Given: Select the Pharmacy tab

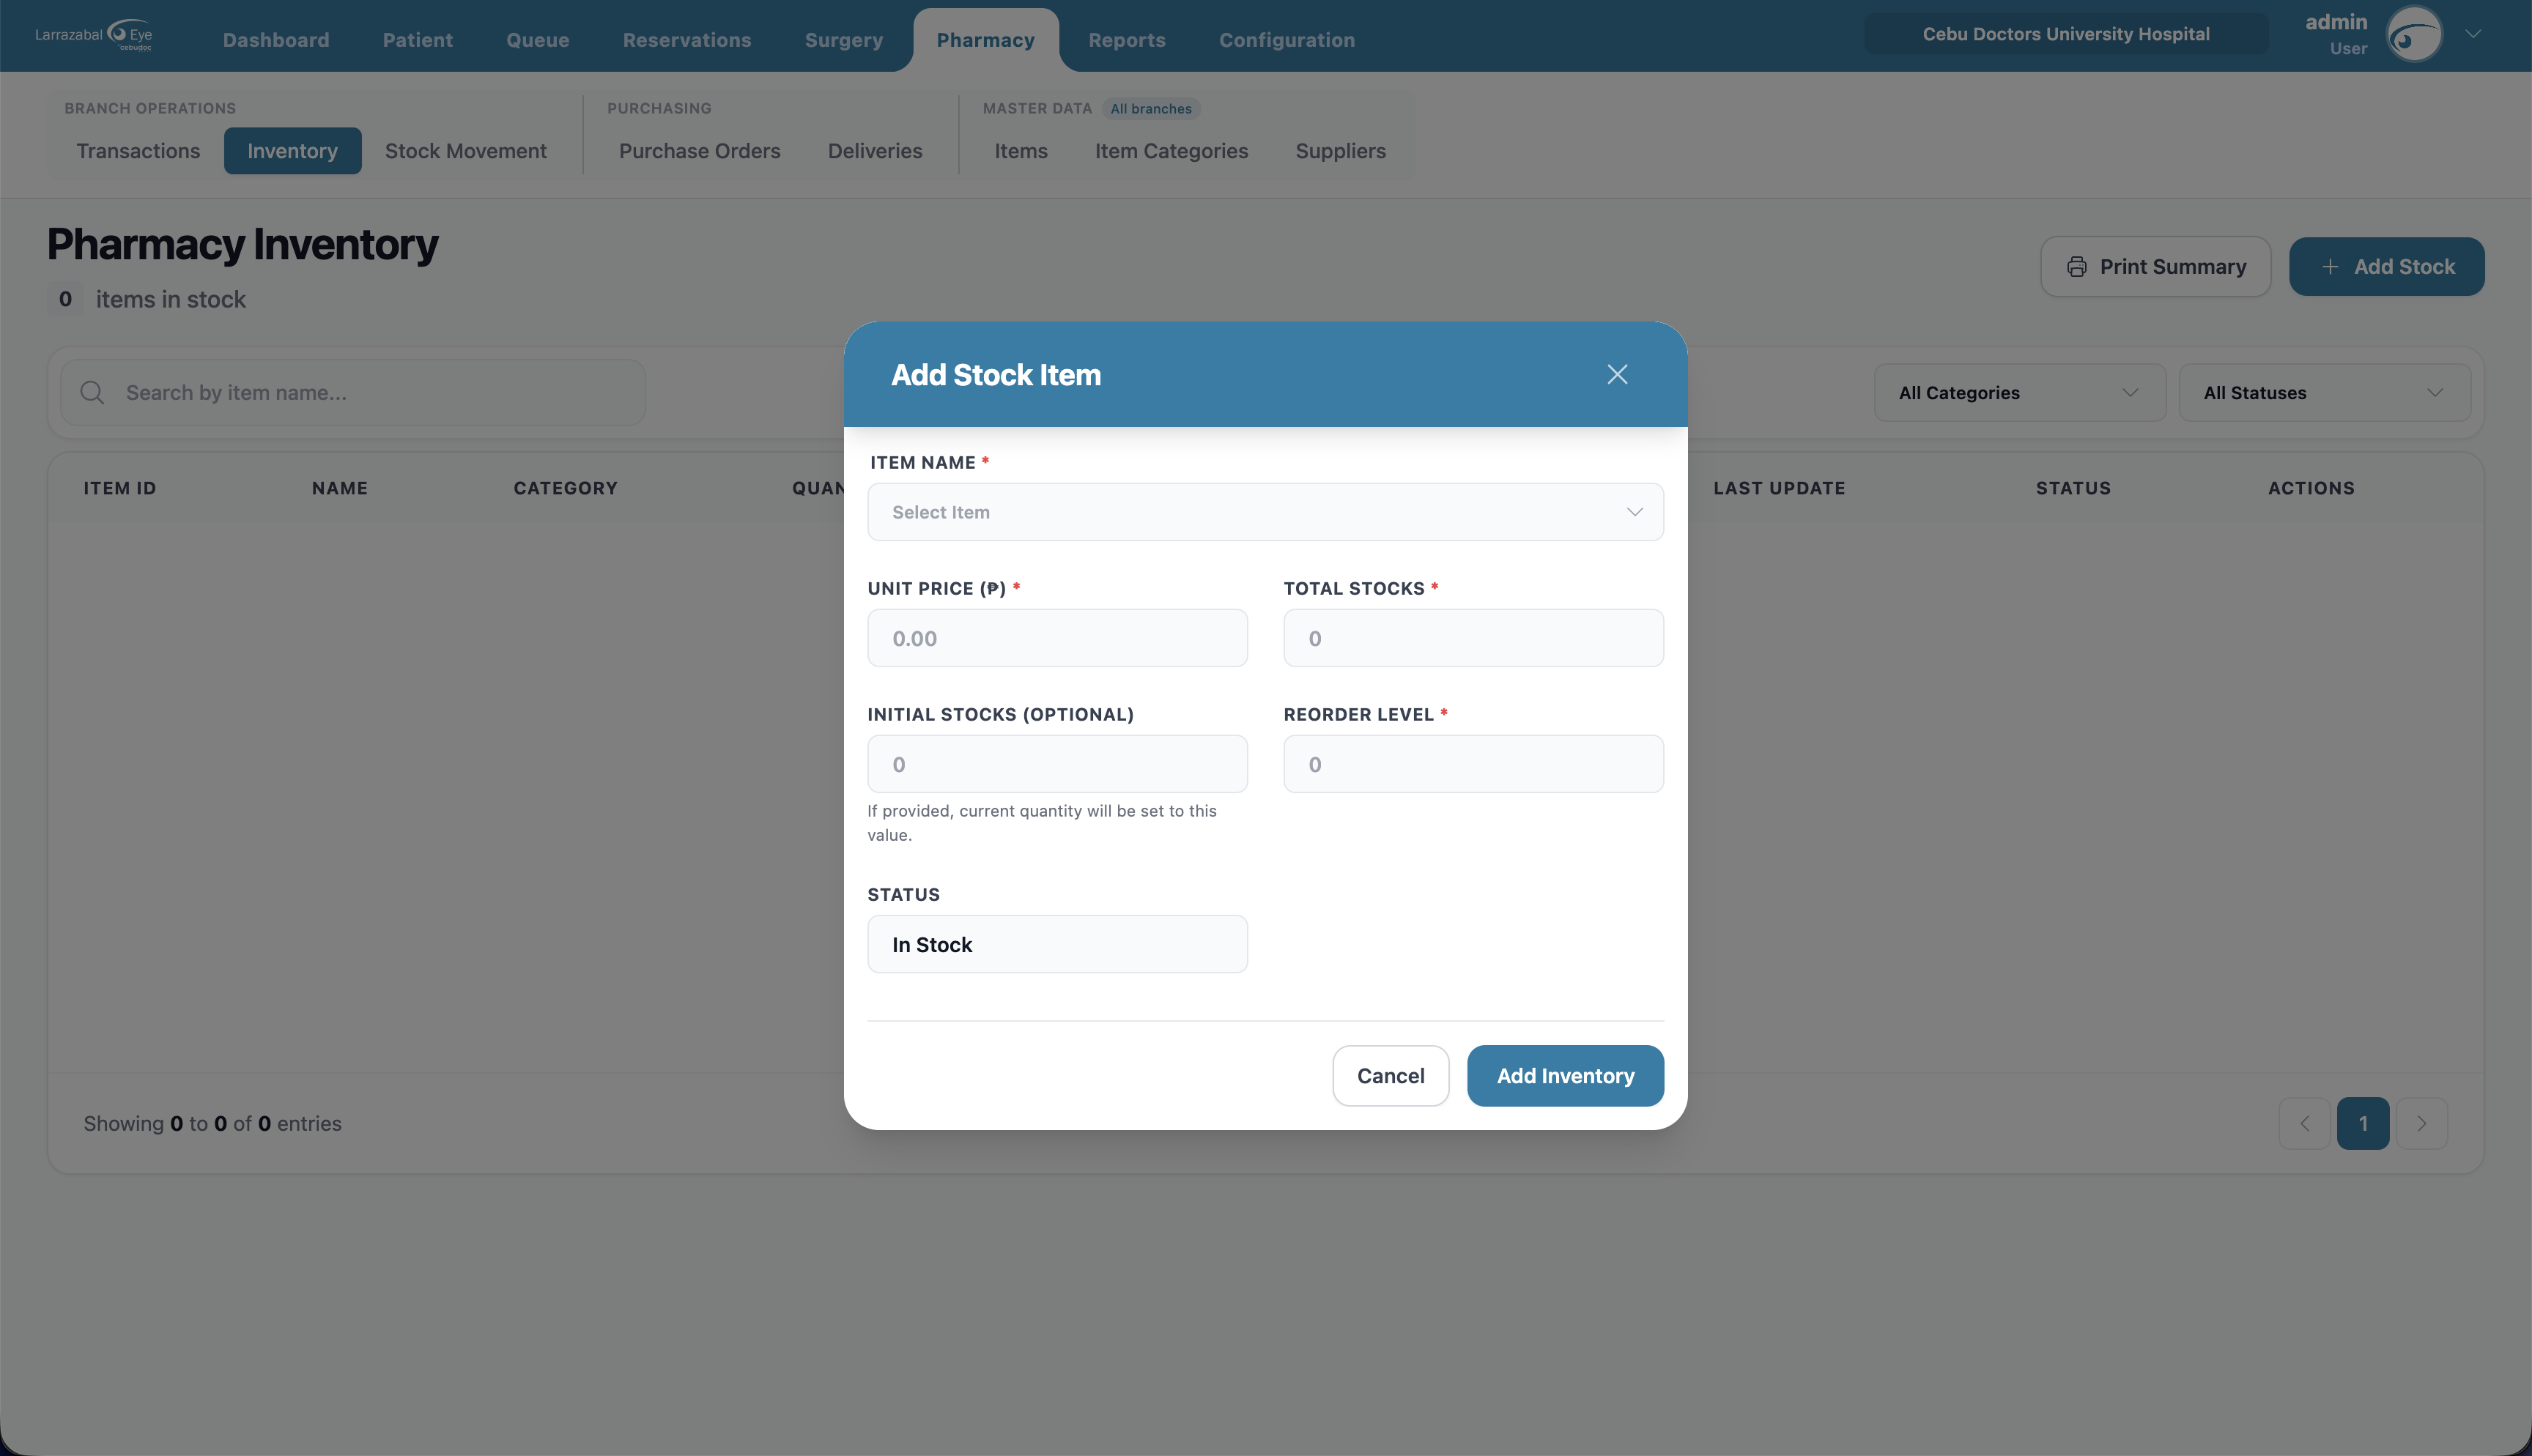Looking at the screenshot, I should (x=986, y=40).
